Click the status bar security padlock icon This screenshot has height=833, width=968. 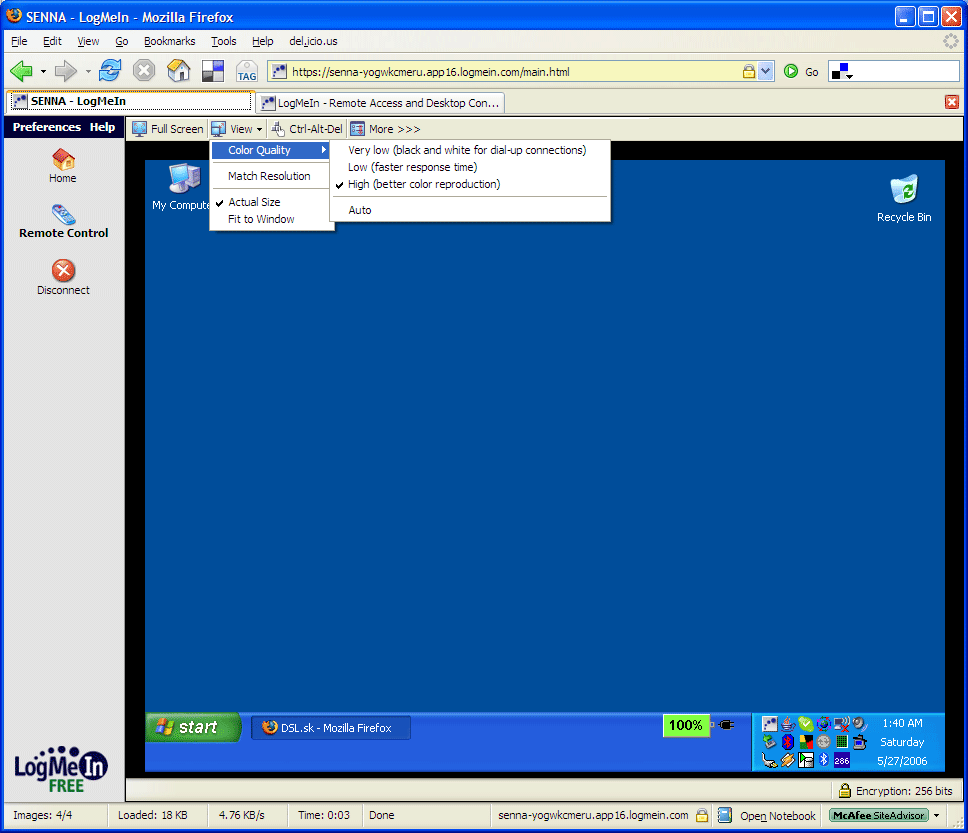(702, 815)
